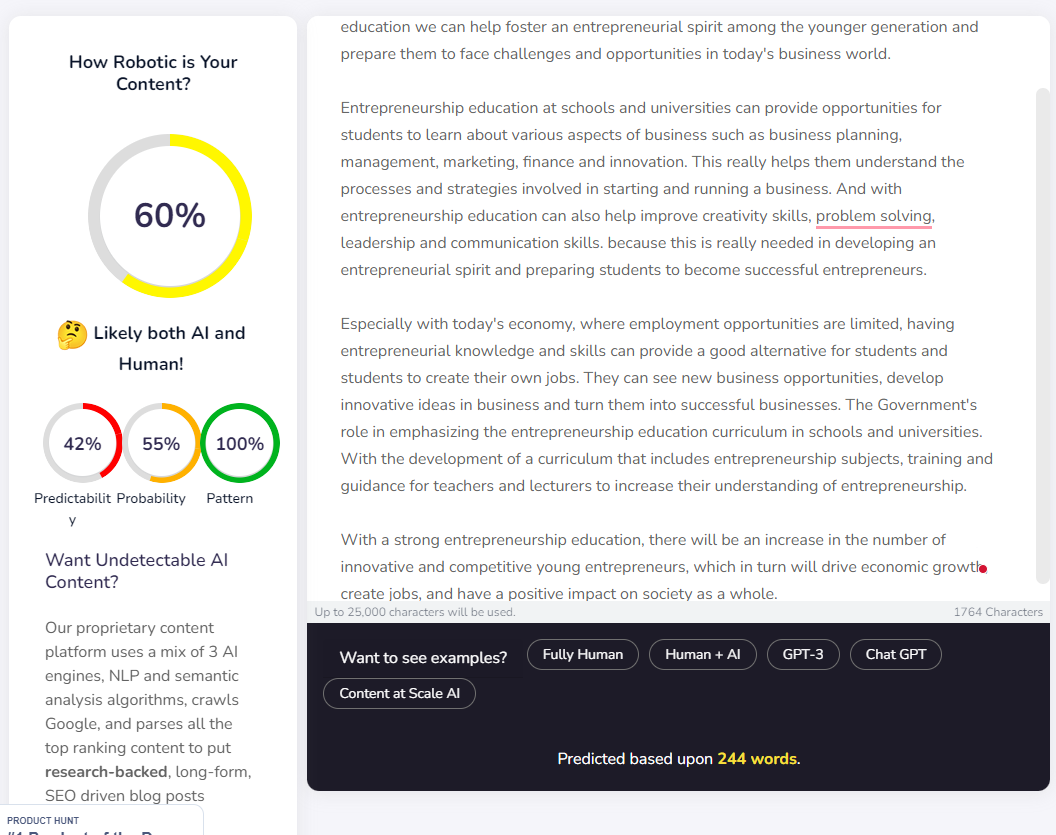Click the 60% overall score circle
This screenshot has width=1056, height=835.
coord(170,215)
